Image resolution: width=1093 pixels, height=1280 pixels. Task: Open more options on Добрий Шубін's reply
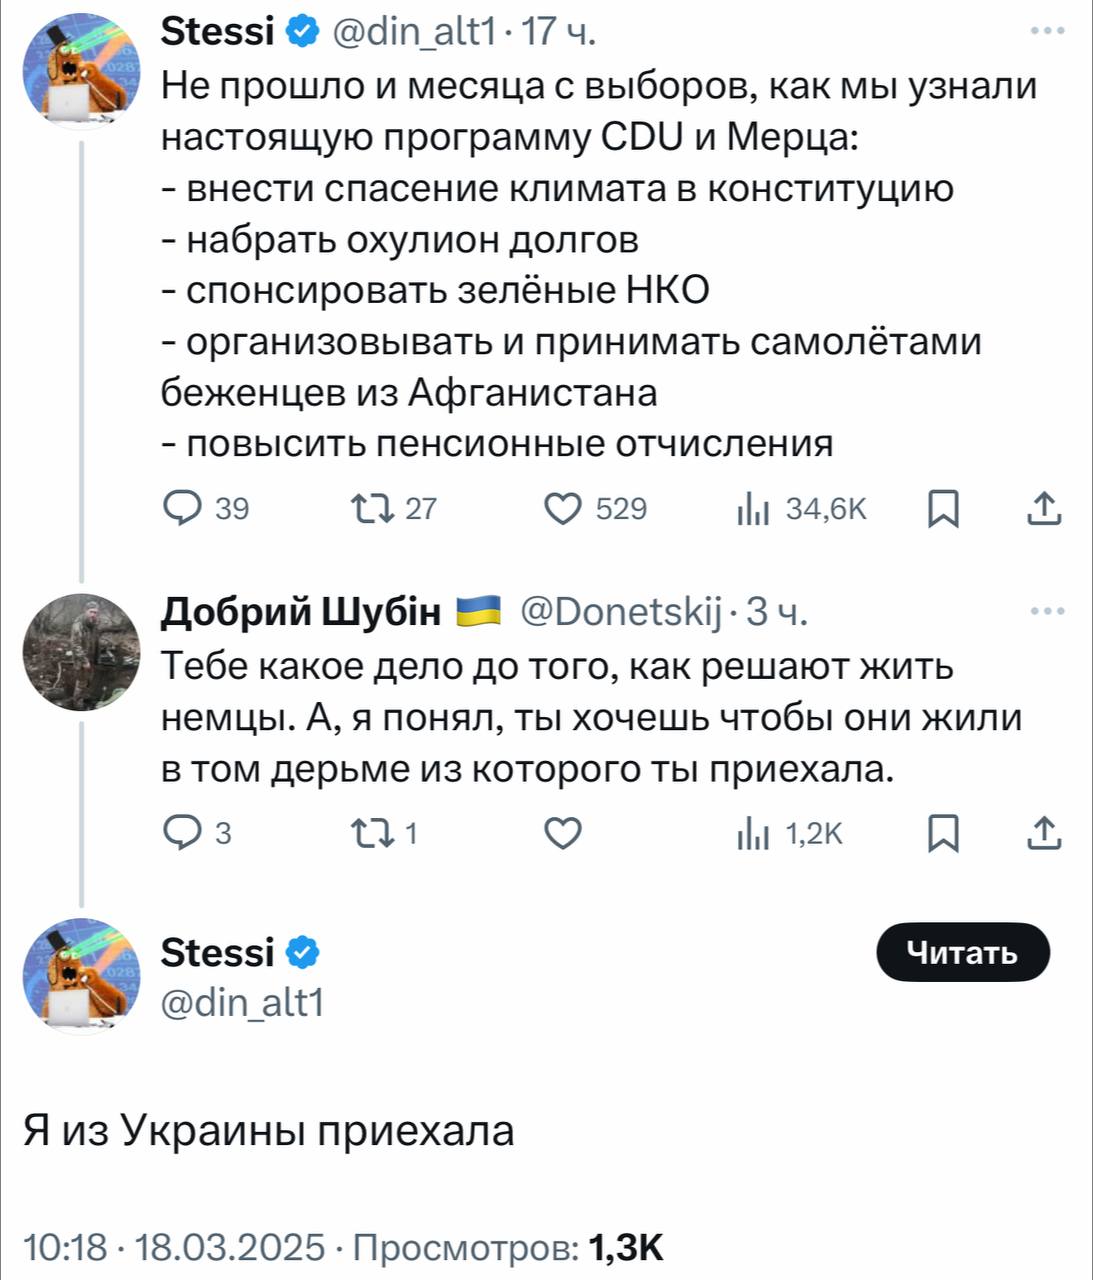click(x=1046, y=612)
